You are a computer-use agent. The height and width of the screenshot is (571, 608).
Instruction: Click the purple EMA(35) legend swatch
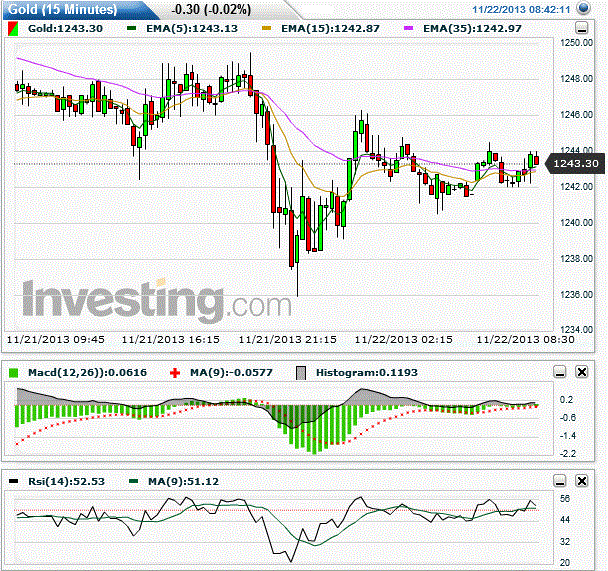[409, 28]
